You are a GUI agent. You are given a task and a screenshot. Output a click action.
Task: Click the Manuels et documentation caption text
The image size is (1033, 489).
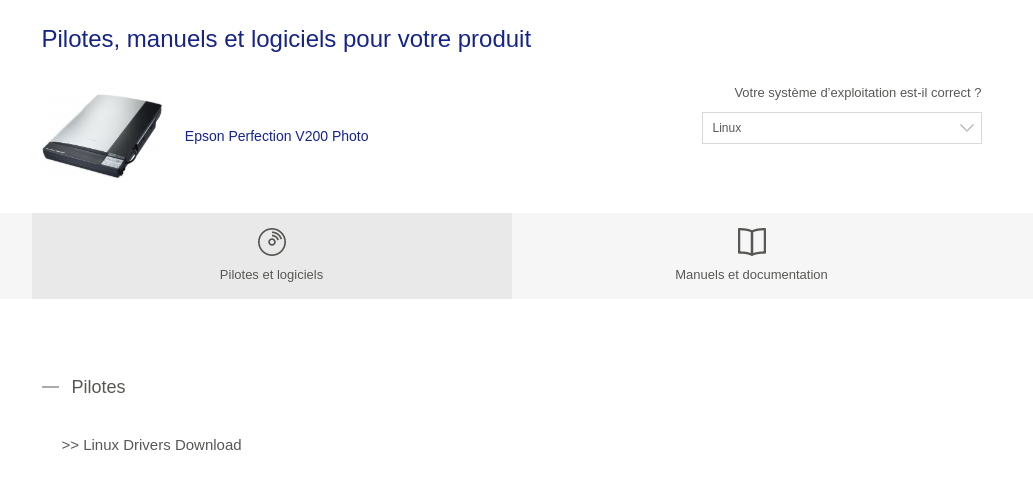coord(752,275)
